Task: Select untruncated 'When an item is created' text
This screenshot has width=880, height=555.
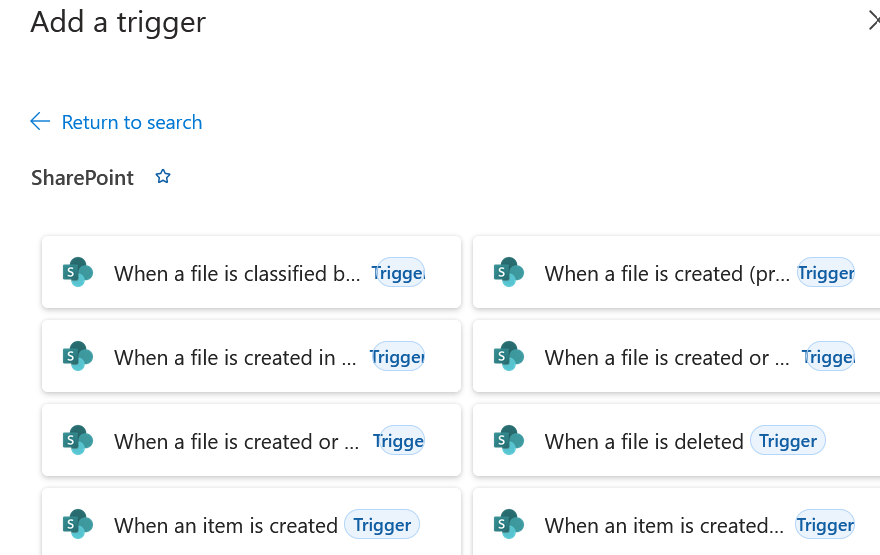Action: coord(226,526)
